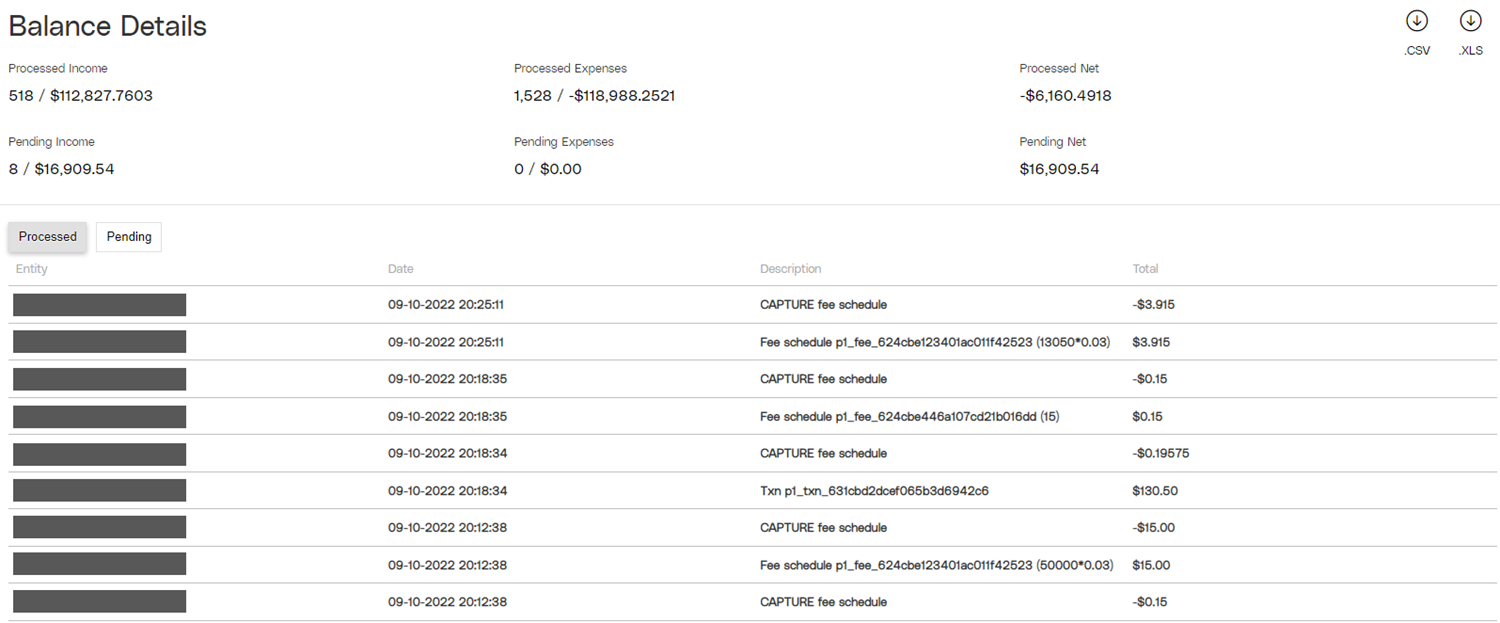
Task: Select the Pending Income label
Action: click(52, 142)
